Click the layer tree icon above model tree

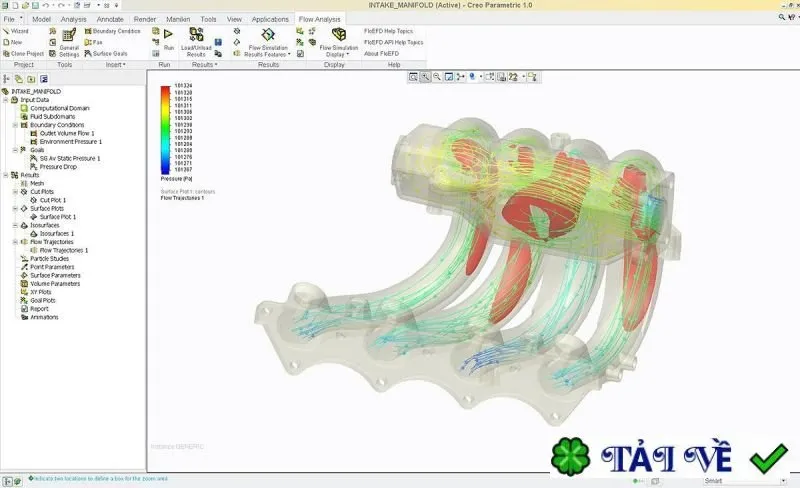point(19,79)
